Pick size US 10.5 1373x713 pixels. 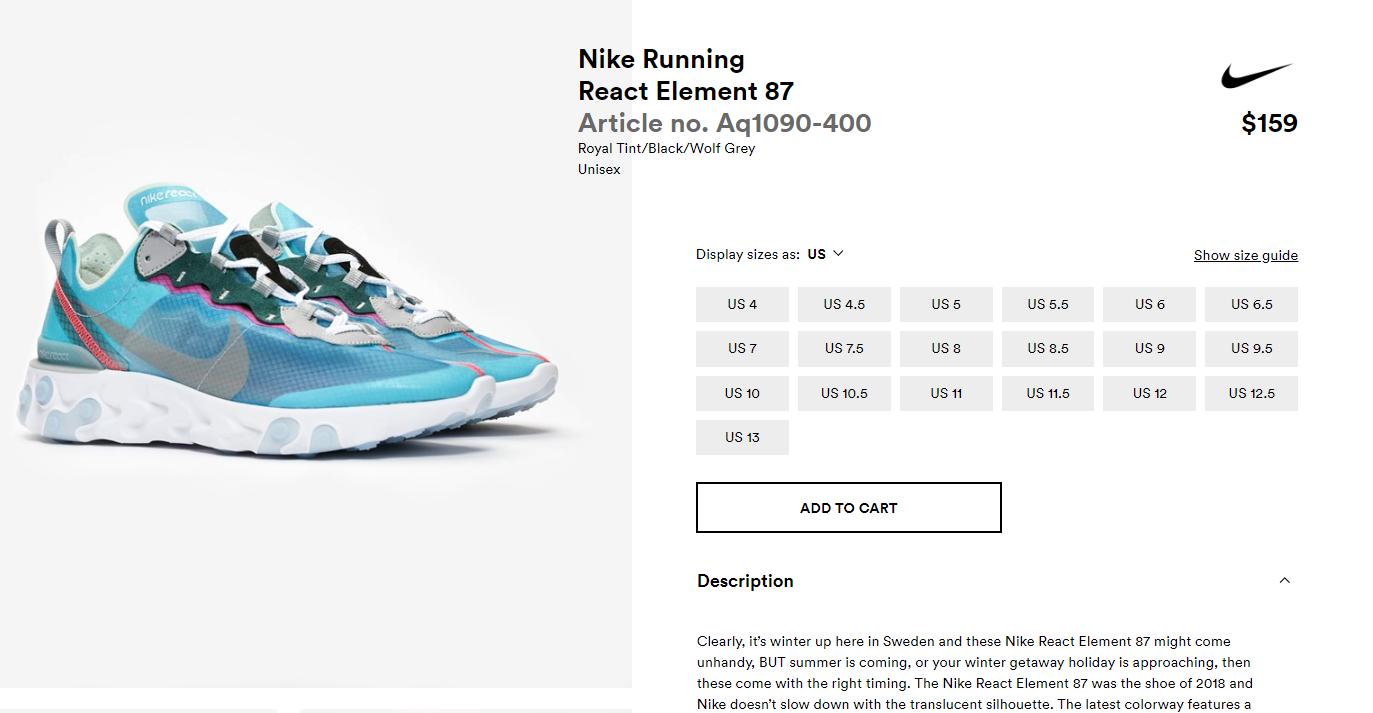pyautogui.click(x=844, y=393)
